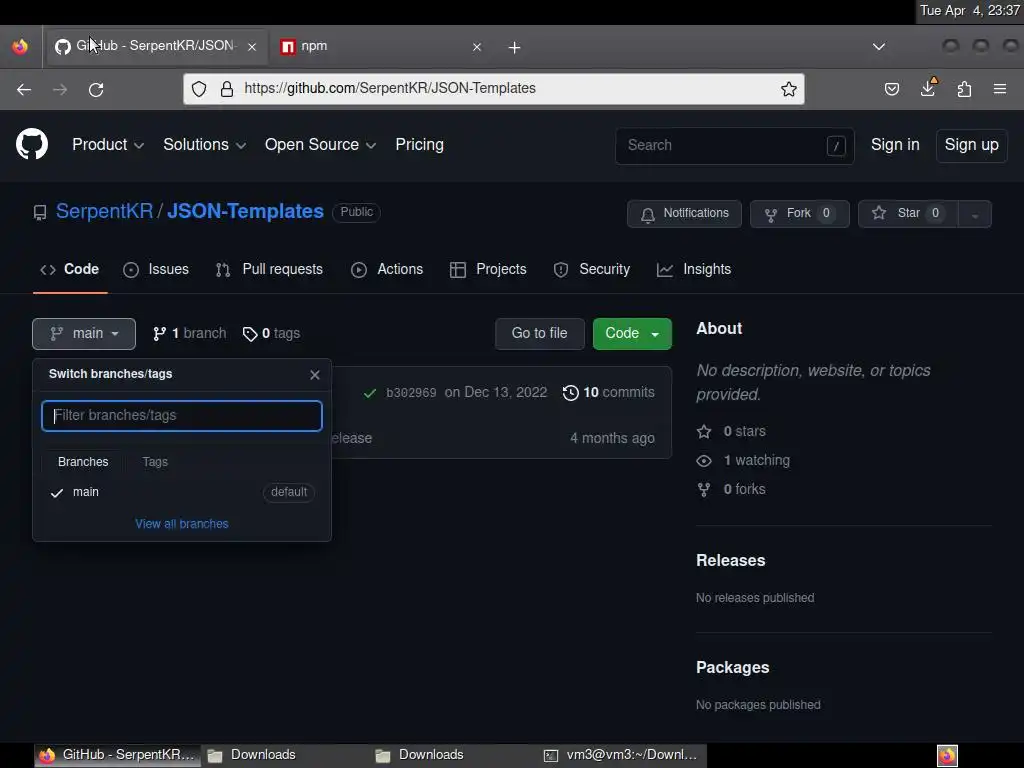Click the Notifications button
Image resolution: width=1024 pixels, height=768 pixels.
(684, 214)
